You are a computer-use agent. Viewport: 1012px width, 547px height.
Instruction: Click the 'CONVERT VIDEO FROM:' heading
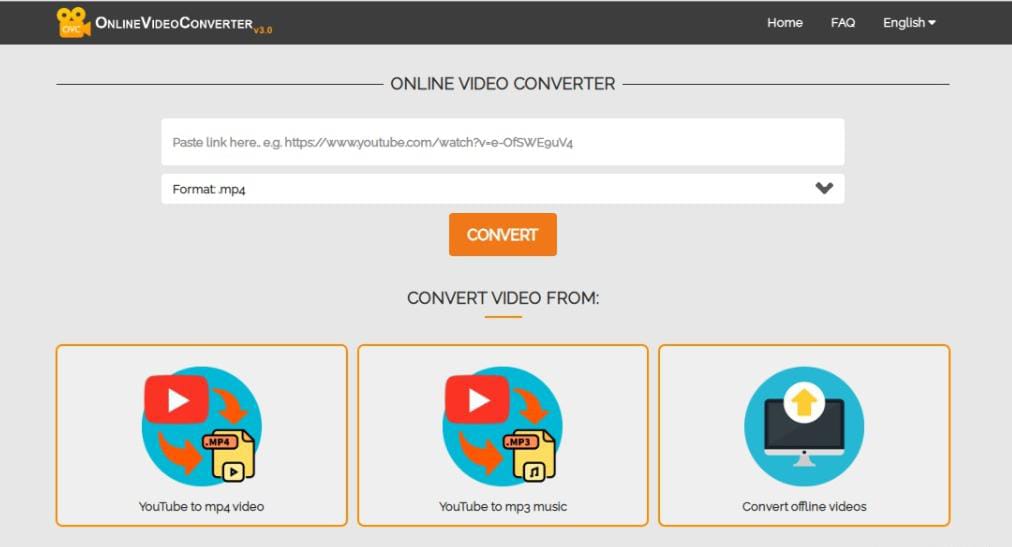point(503,298)
